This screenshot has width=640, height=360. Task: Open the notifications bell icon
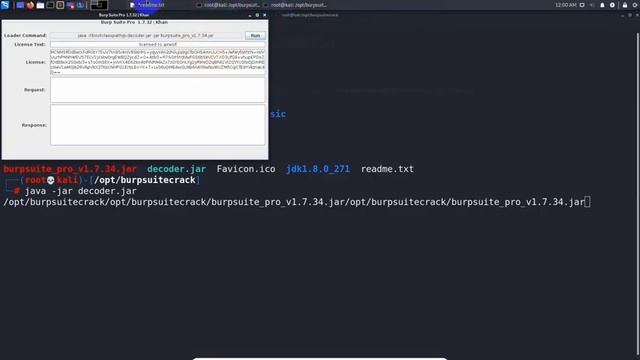coord(602,5)
